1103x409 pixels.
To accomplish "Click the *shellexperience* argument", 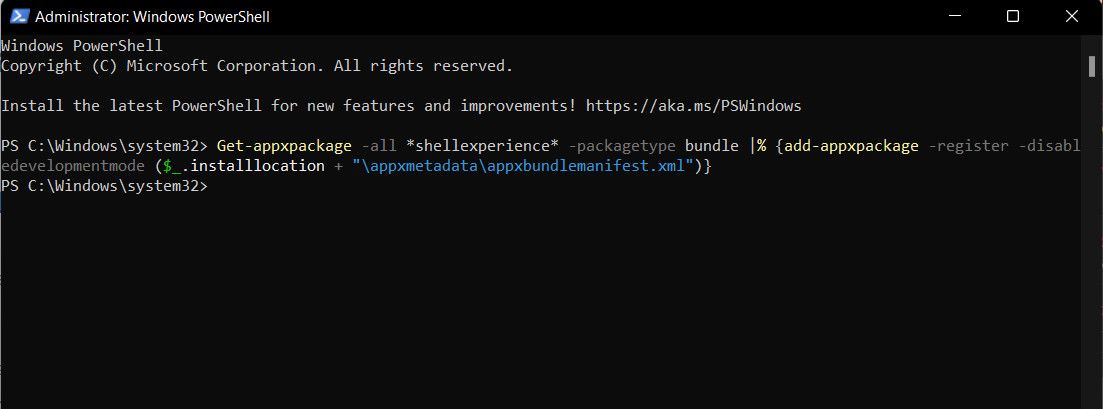I will coord(482,146).
